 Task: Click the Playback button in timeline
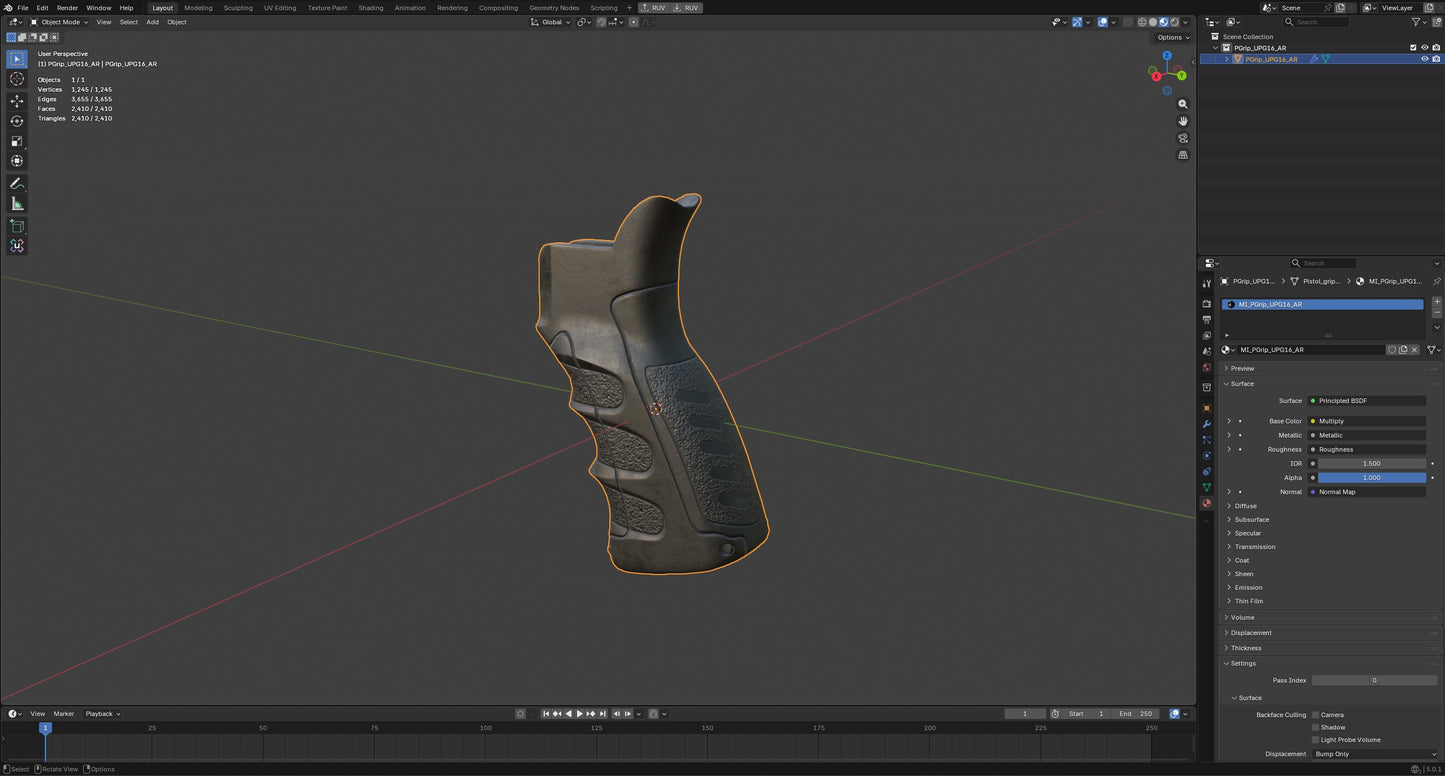coord(102,714)
